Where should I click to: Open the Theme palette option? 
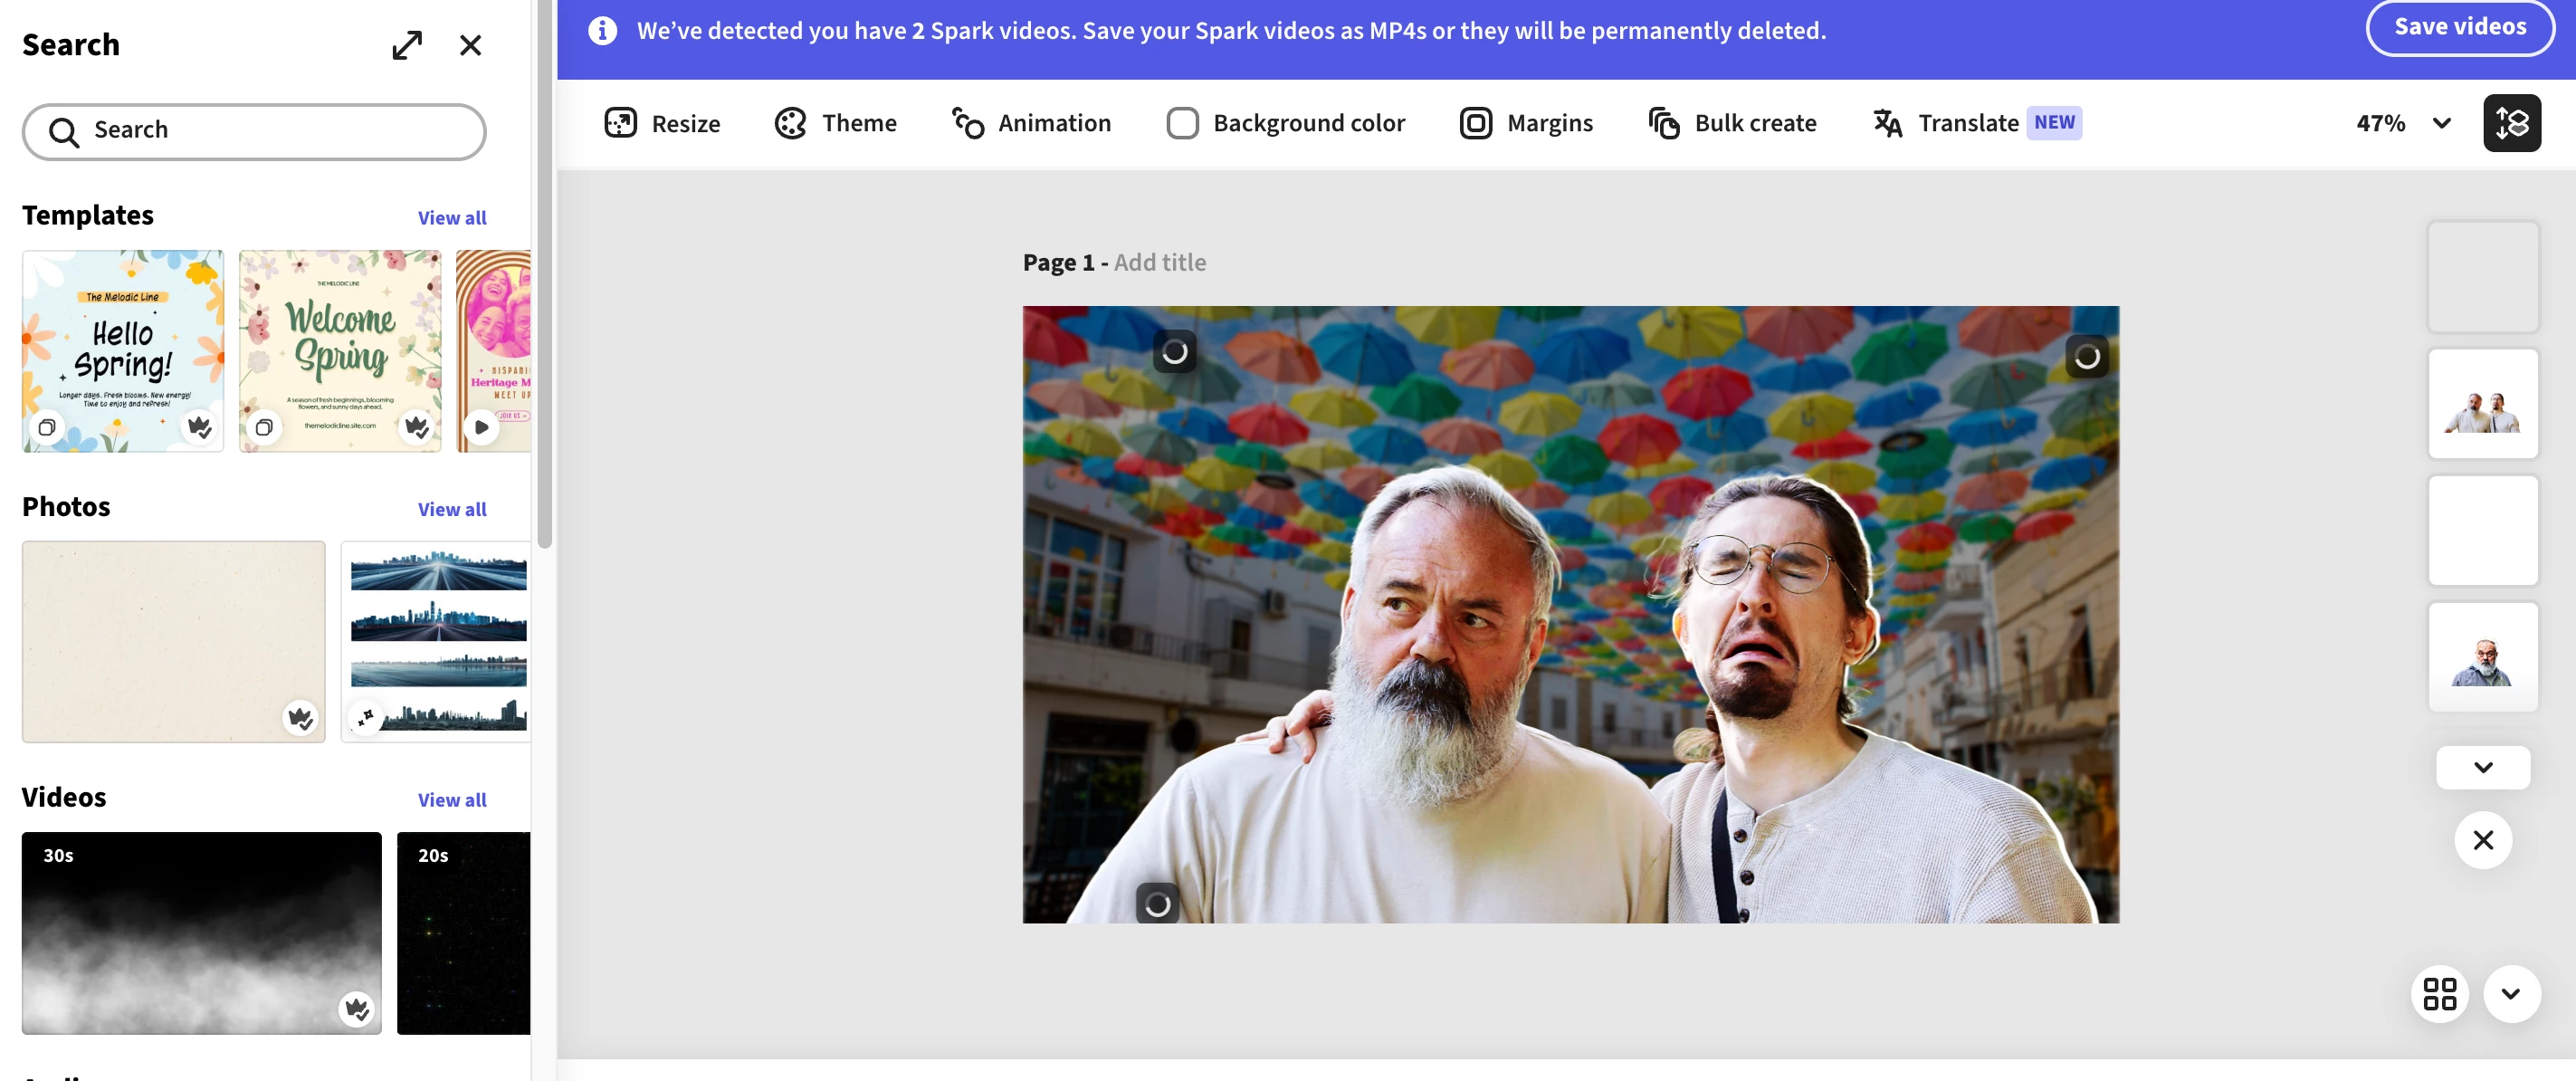pyautogui.click(x=835, y=123)
